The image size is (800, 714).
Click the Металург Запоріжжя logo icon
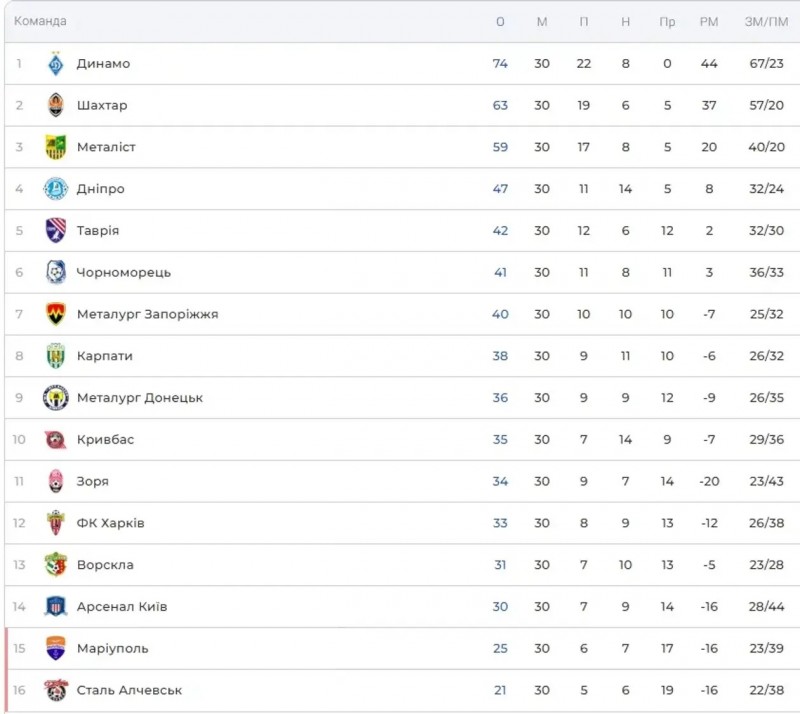[56, 314]
